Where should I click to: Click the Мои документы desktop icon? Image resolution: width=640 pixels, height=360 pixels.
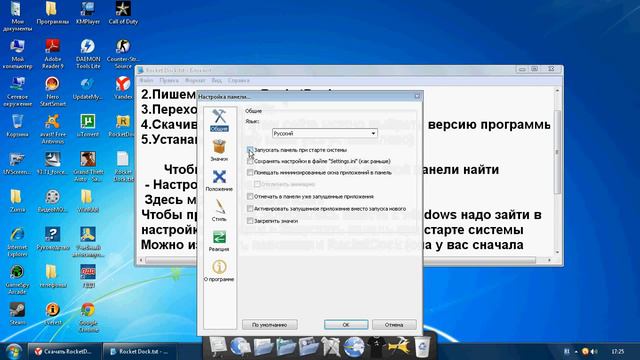pos(17,16)
